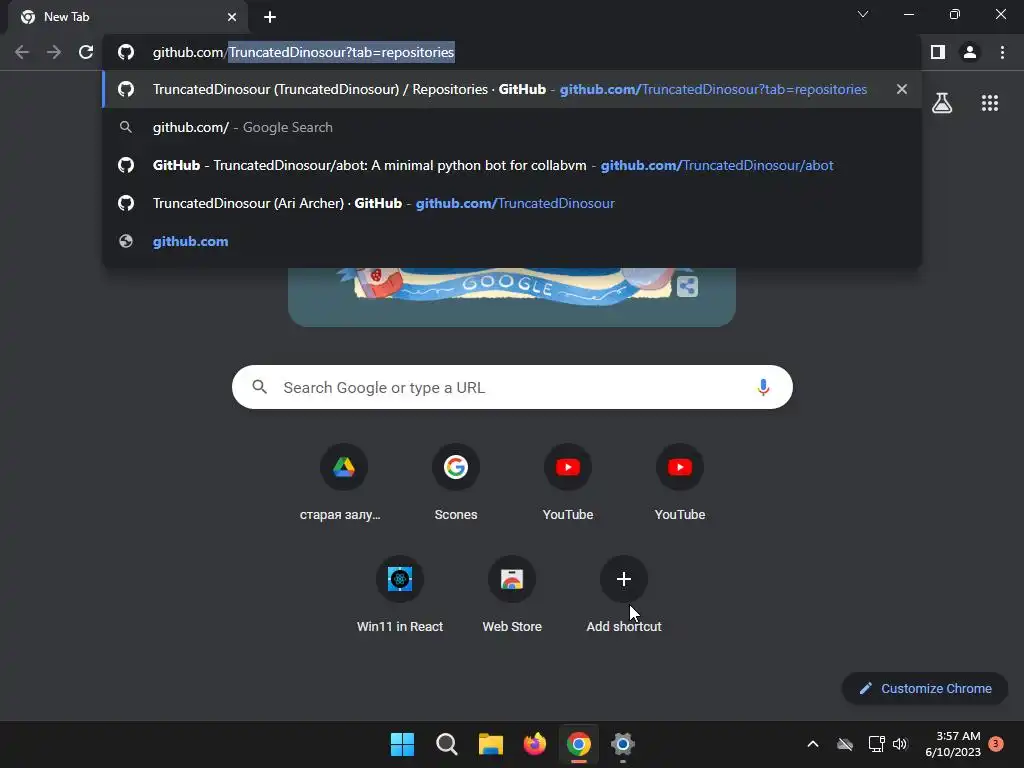
Task: Open the Google apps grid
Action: point(990,103)
